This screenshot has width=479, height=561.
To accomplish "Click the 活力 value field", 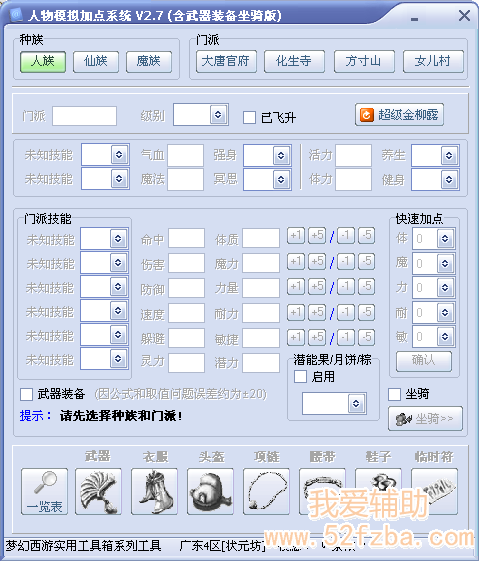I will (353, 155).
